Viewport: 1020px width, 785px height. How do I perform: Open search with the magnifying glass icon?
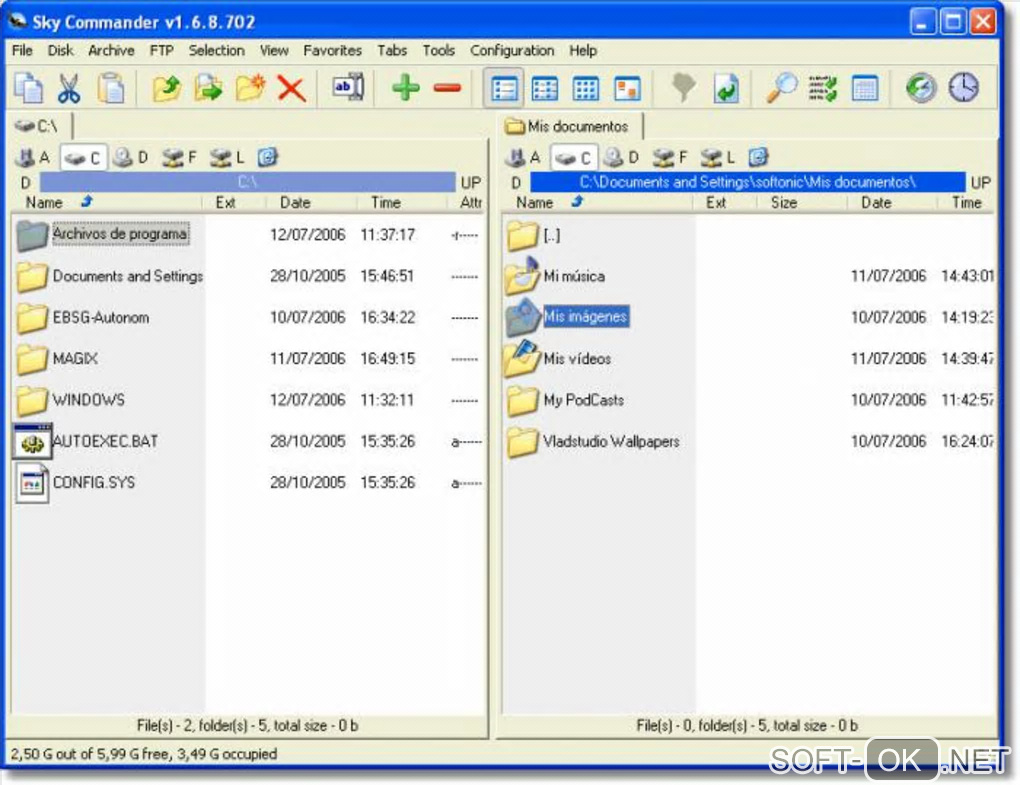[781, 88]
